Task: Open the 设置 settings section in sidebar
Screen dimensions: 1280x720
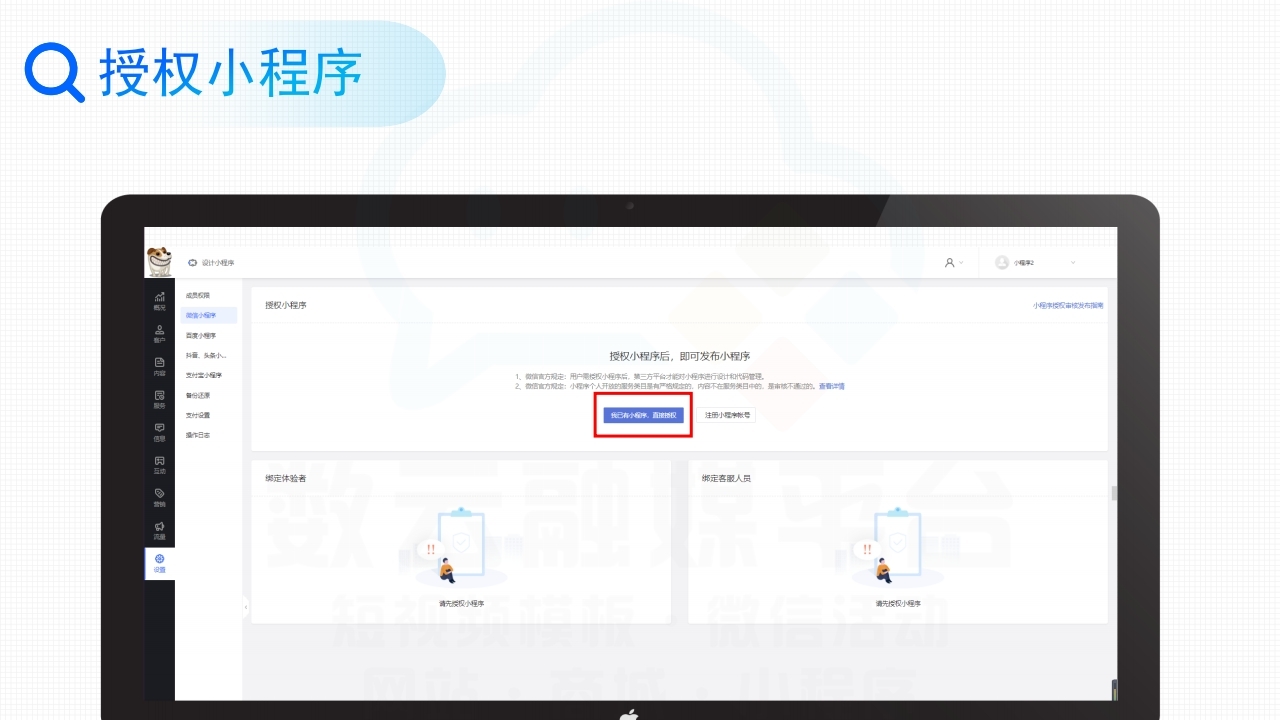Action: 159,563
